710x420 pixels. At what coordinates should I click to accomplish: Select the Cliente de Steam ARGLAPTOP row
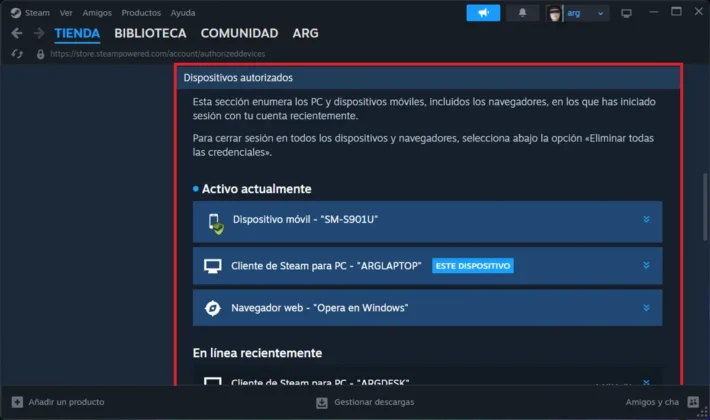(427, 266)
